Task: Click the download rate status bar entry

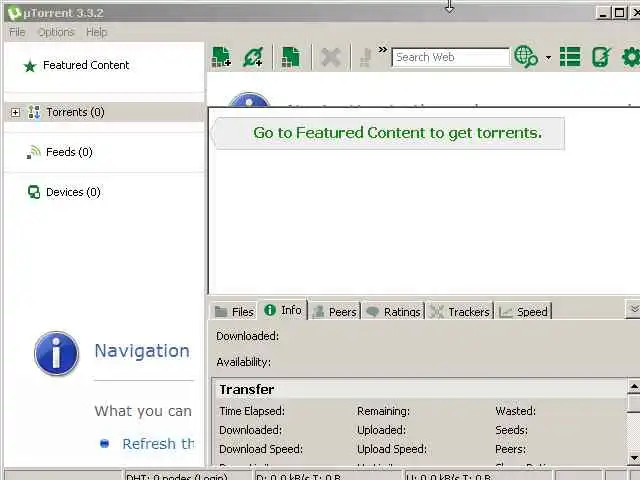Action: [x=328, y=476]
